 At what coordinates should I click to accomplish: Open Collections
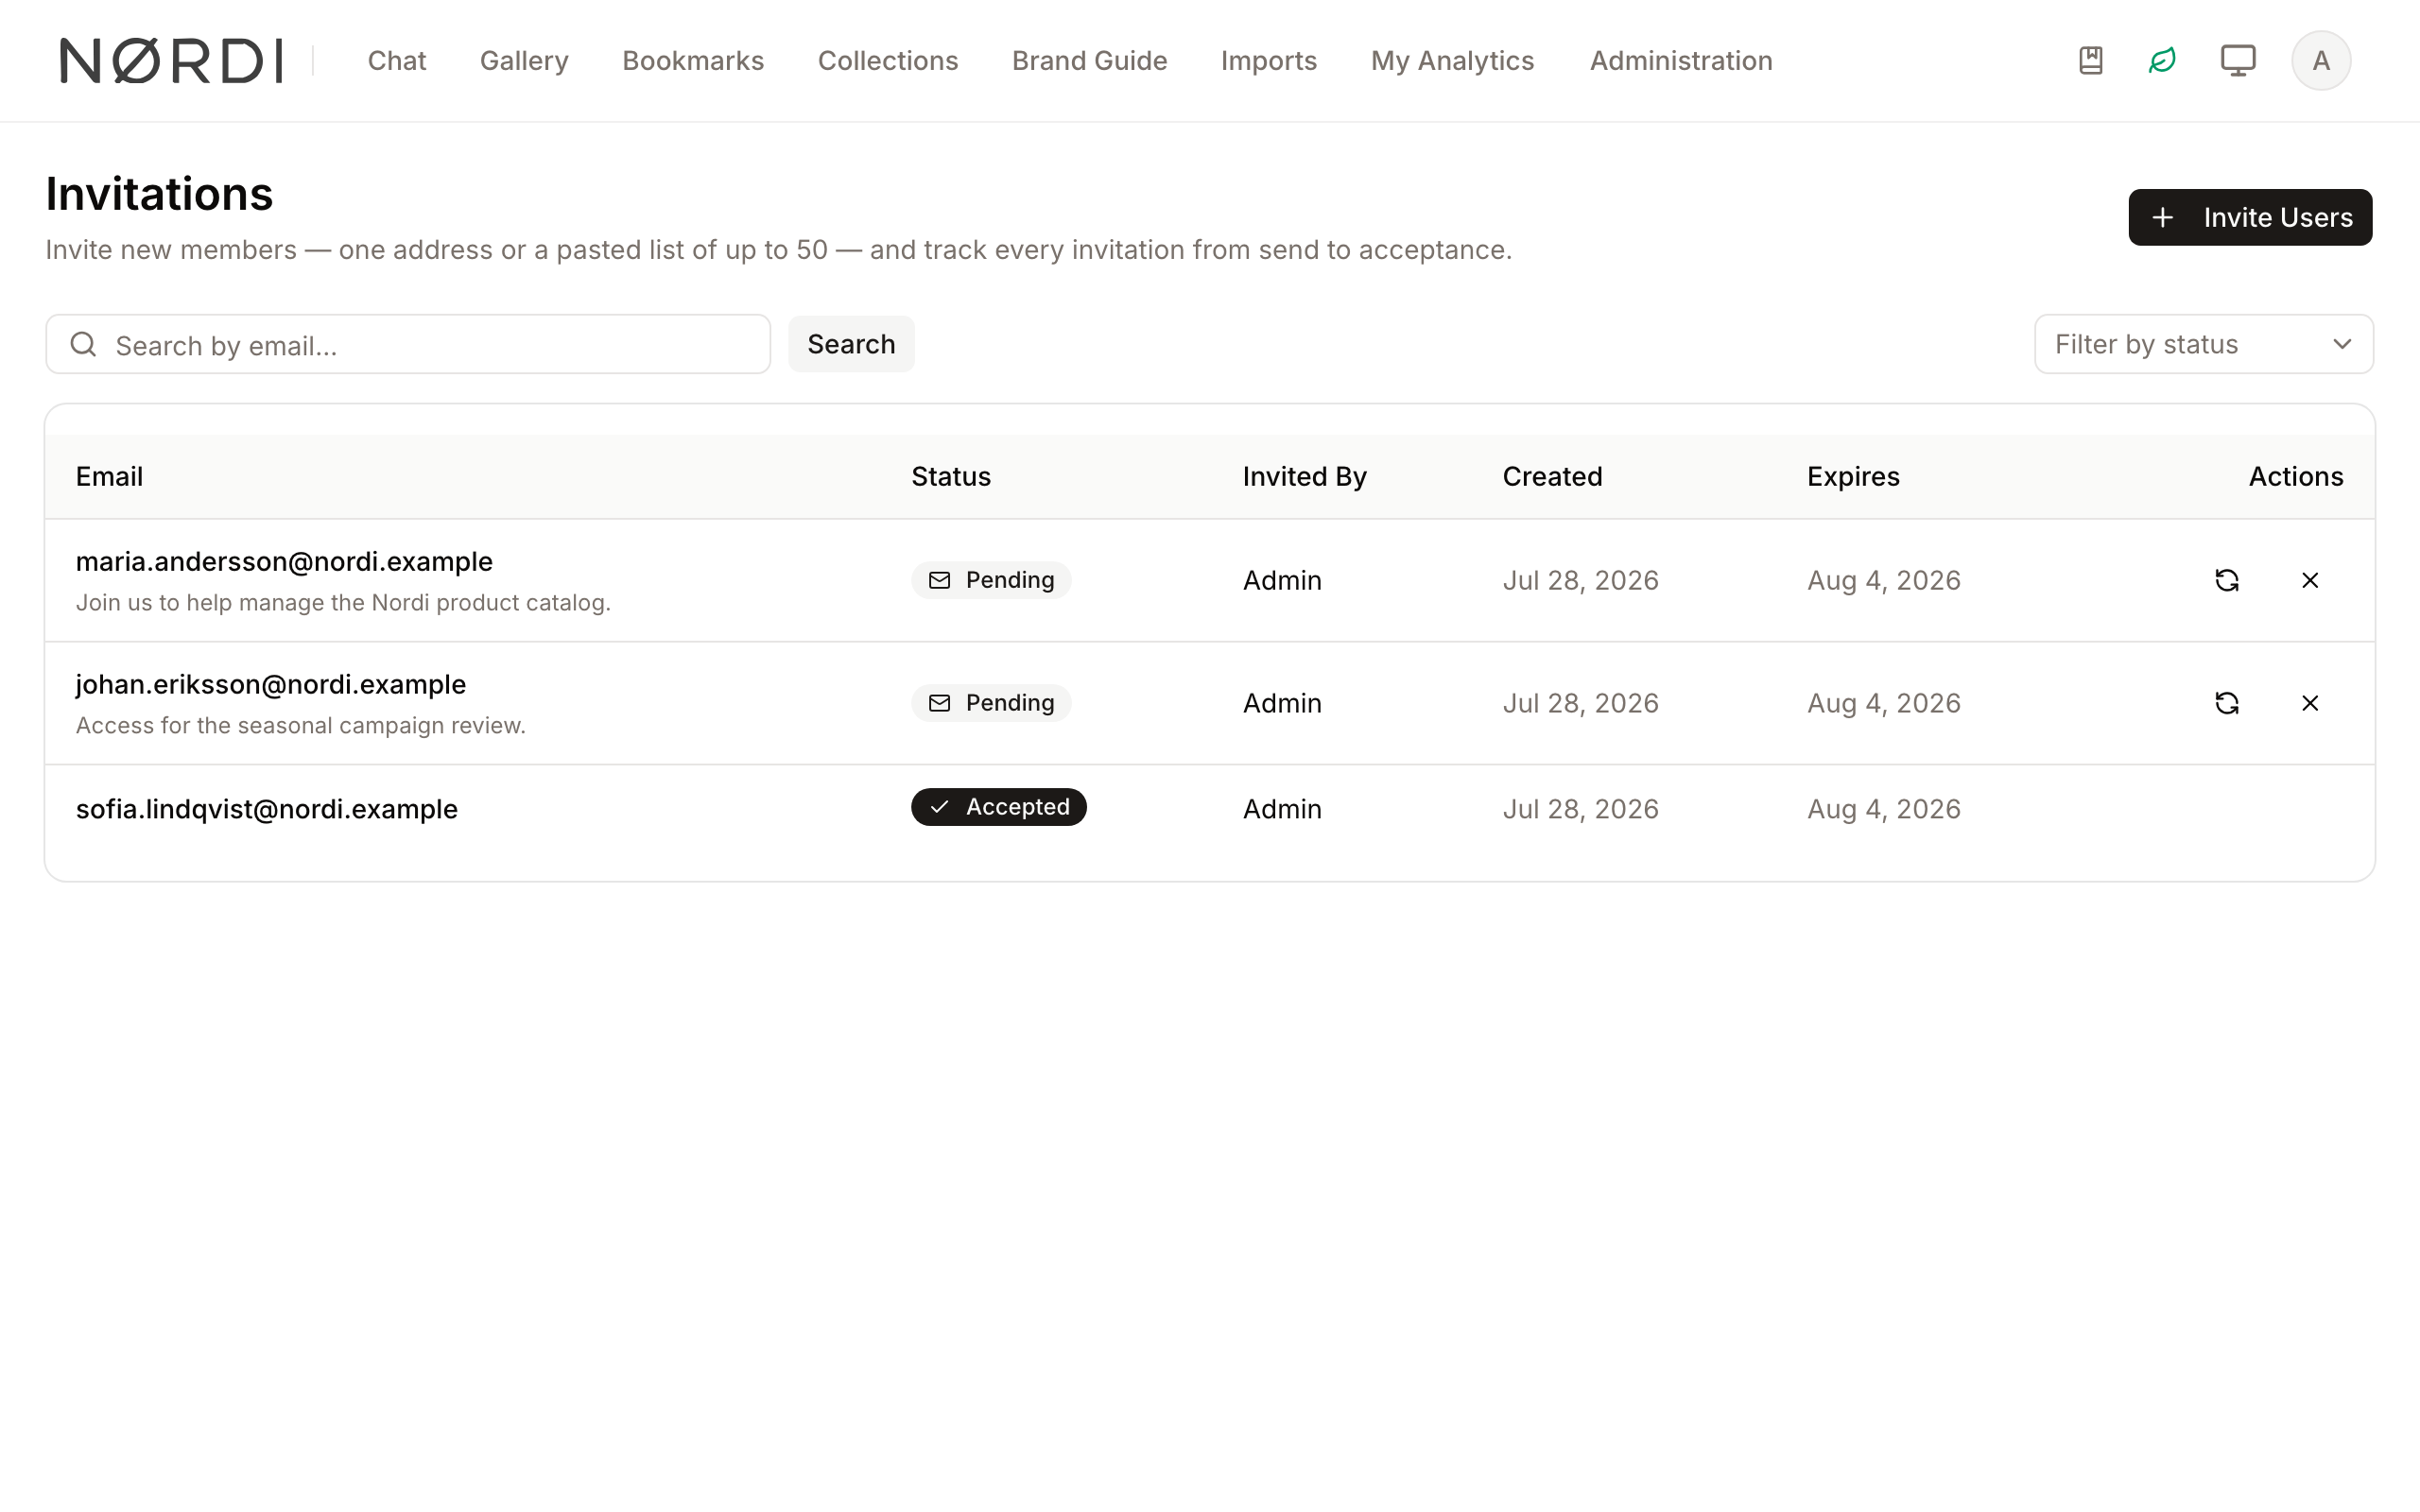(888, 61)
